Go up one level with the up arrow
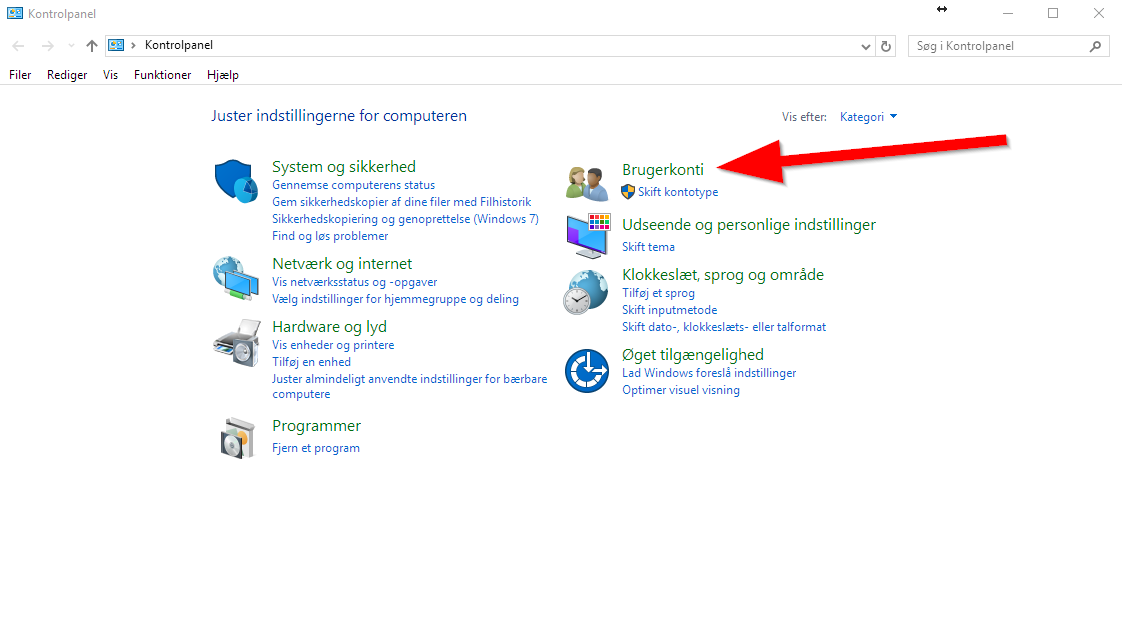Screen dimensions: 1122x631 (92, 46)
